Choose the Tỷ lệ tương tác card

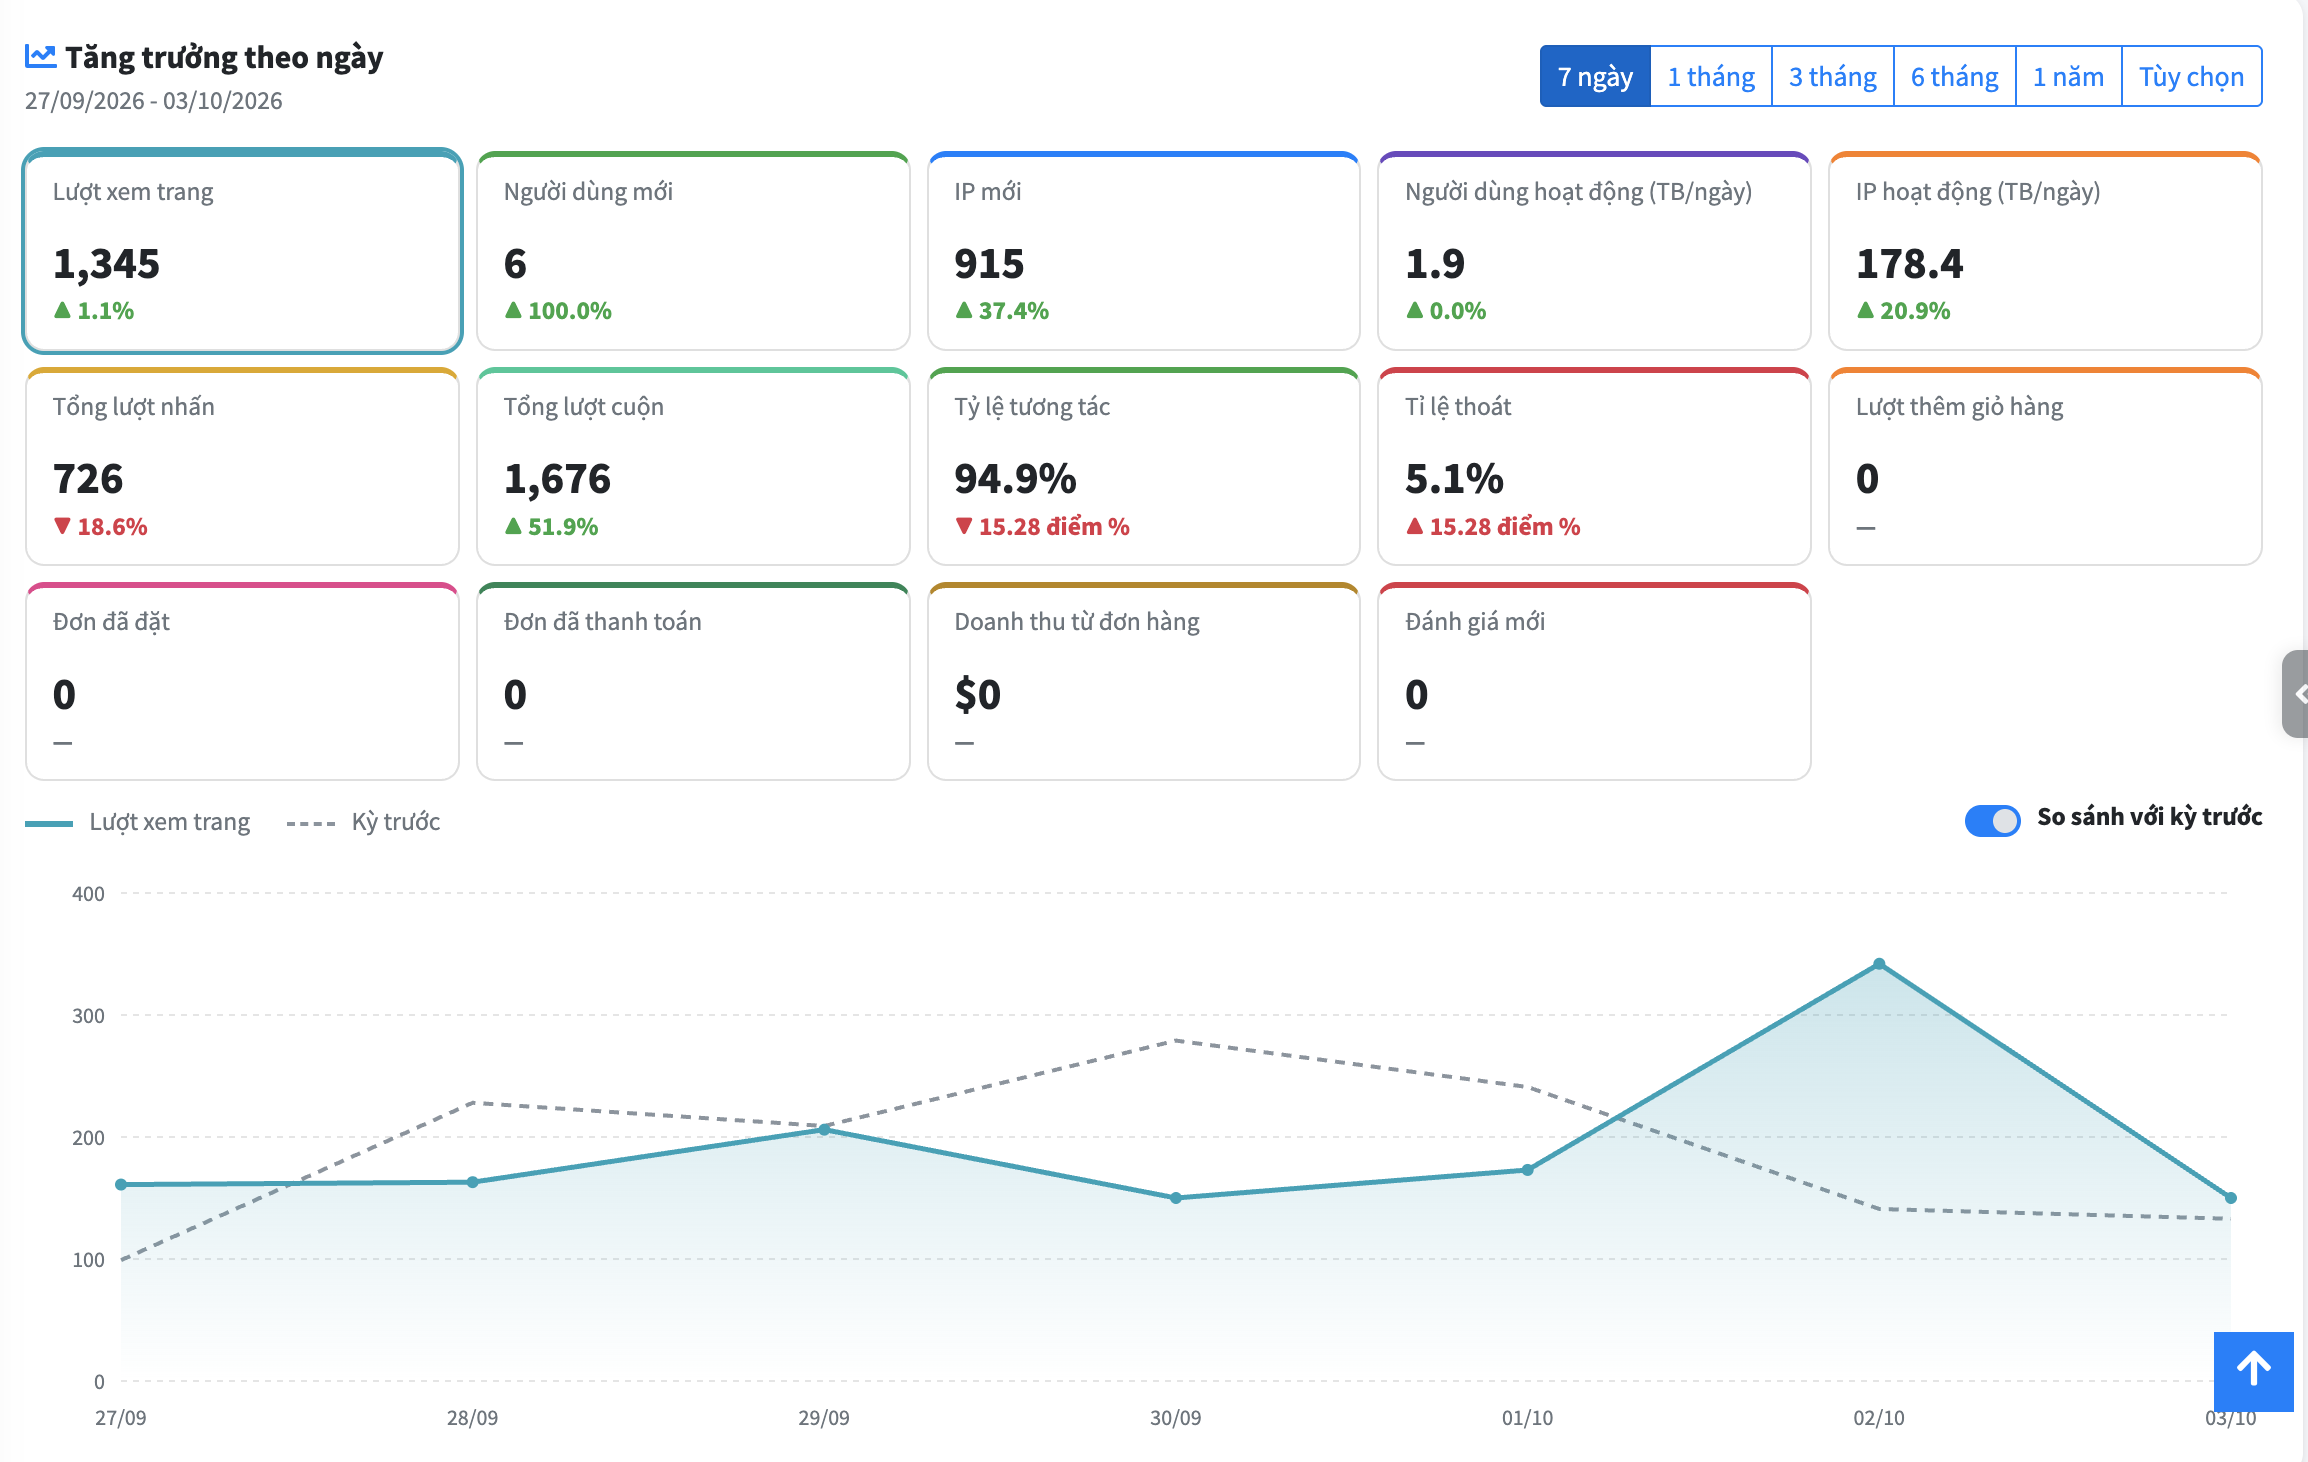(1144, 466)
